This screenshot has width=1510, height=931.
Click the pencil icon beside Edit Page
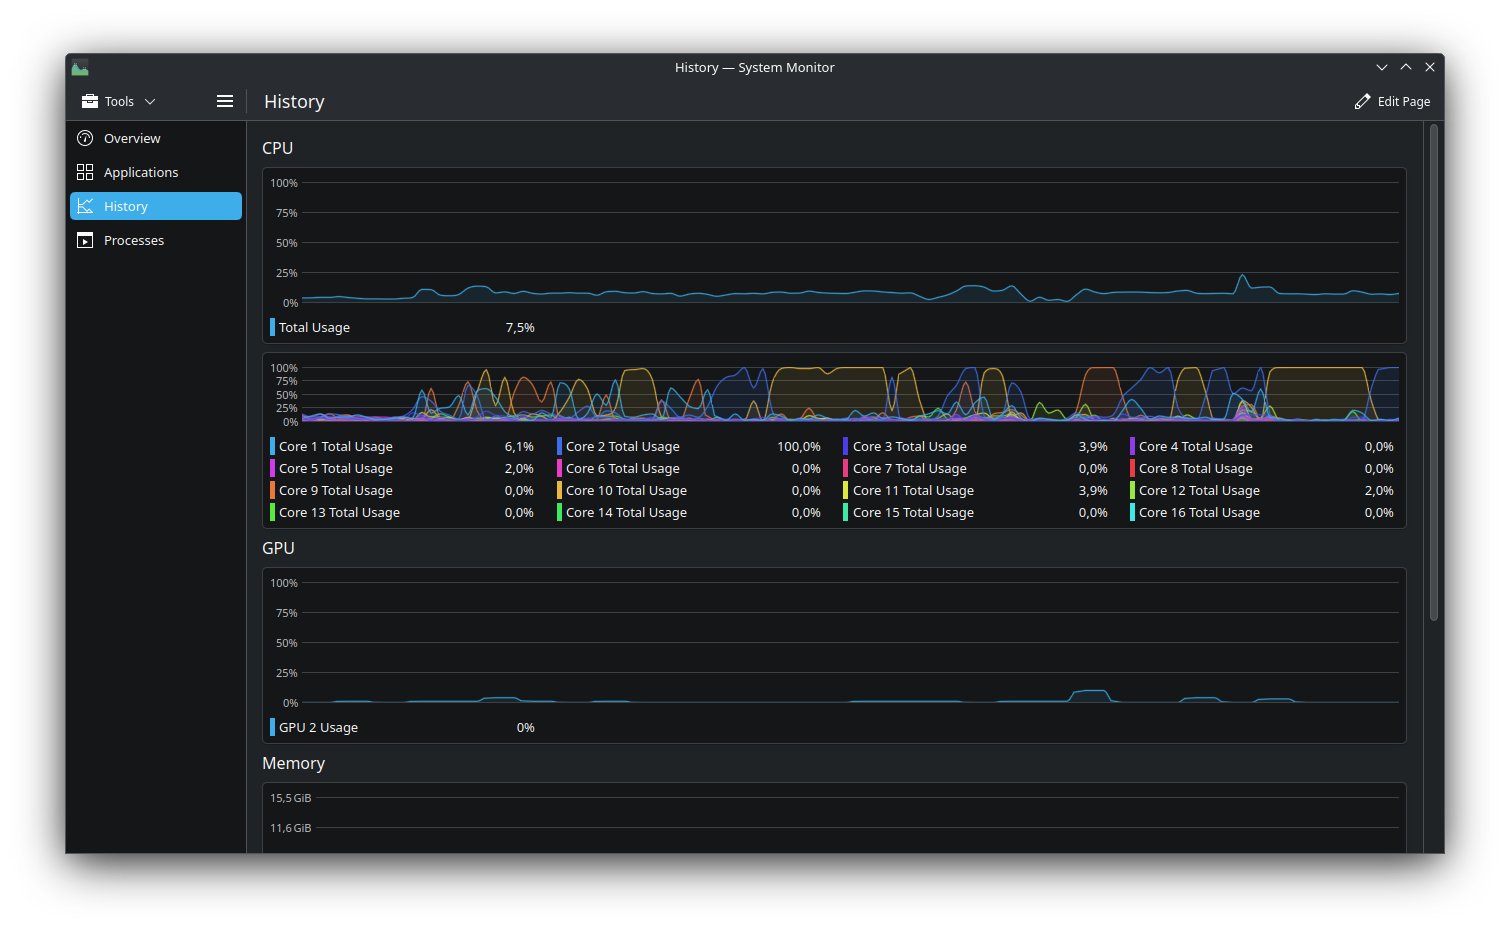click(1362, 101)
